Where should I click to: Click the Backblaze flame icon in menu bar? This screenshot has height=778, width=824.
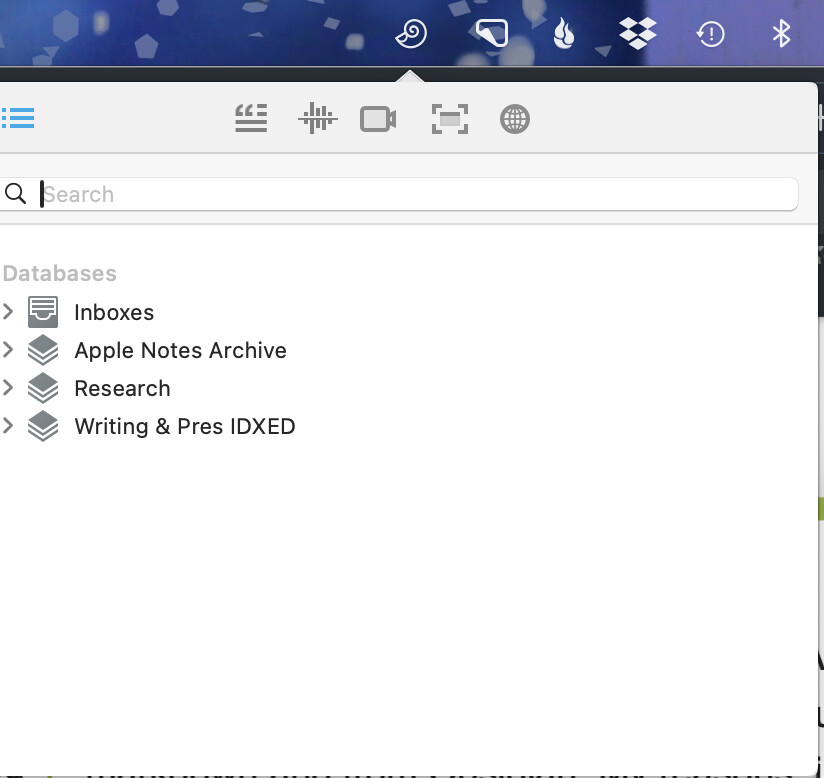[x=565, y=35]
